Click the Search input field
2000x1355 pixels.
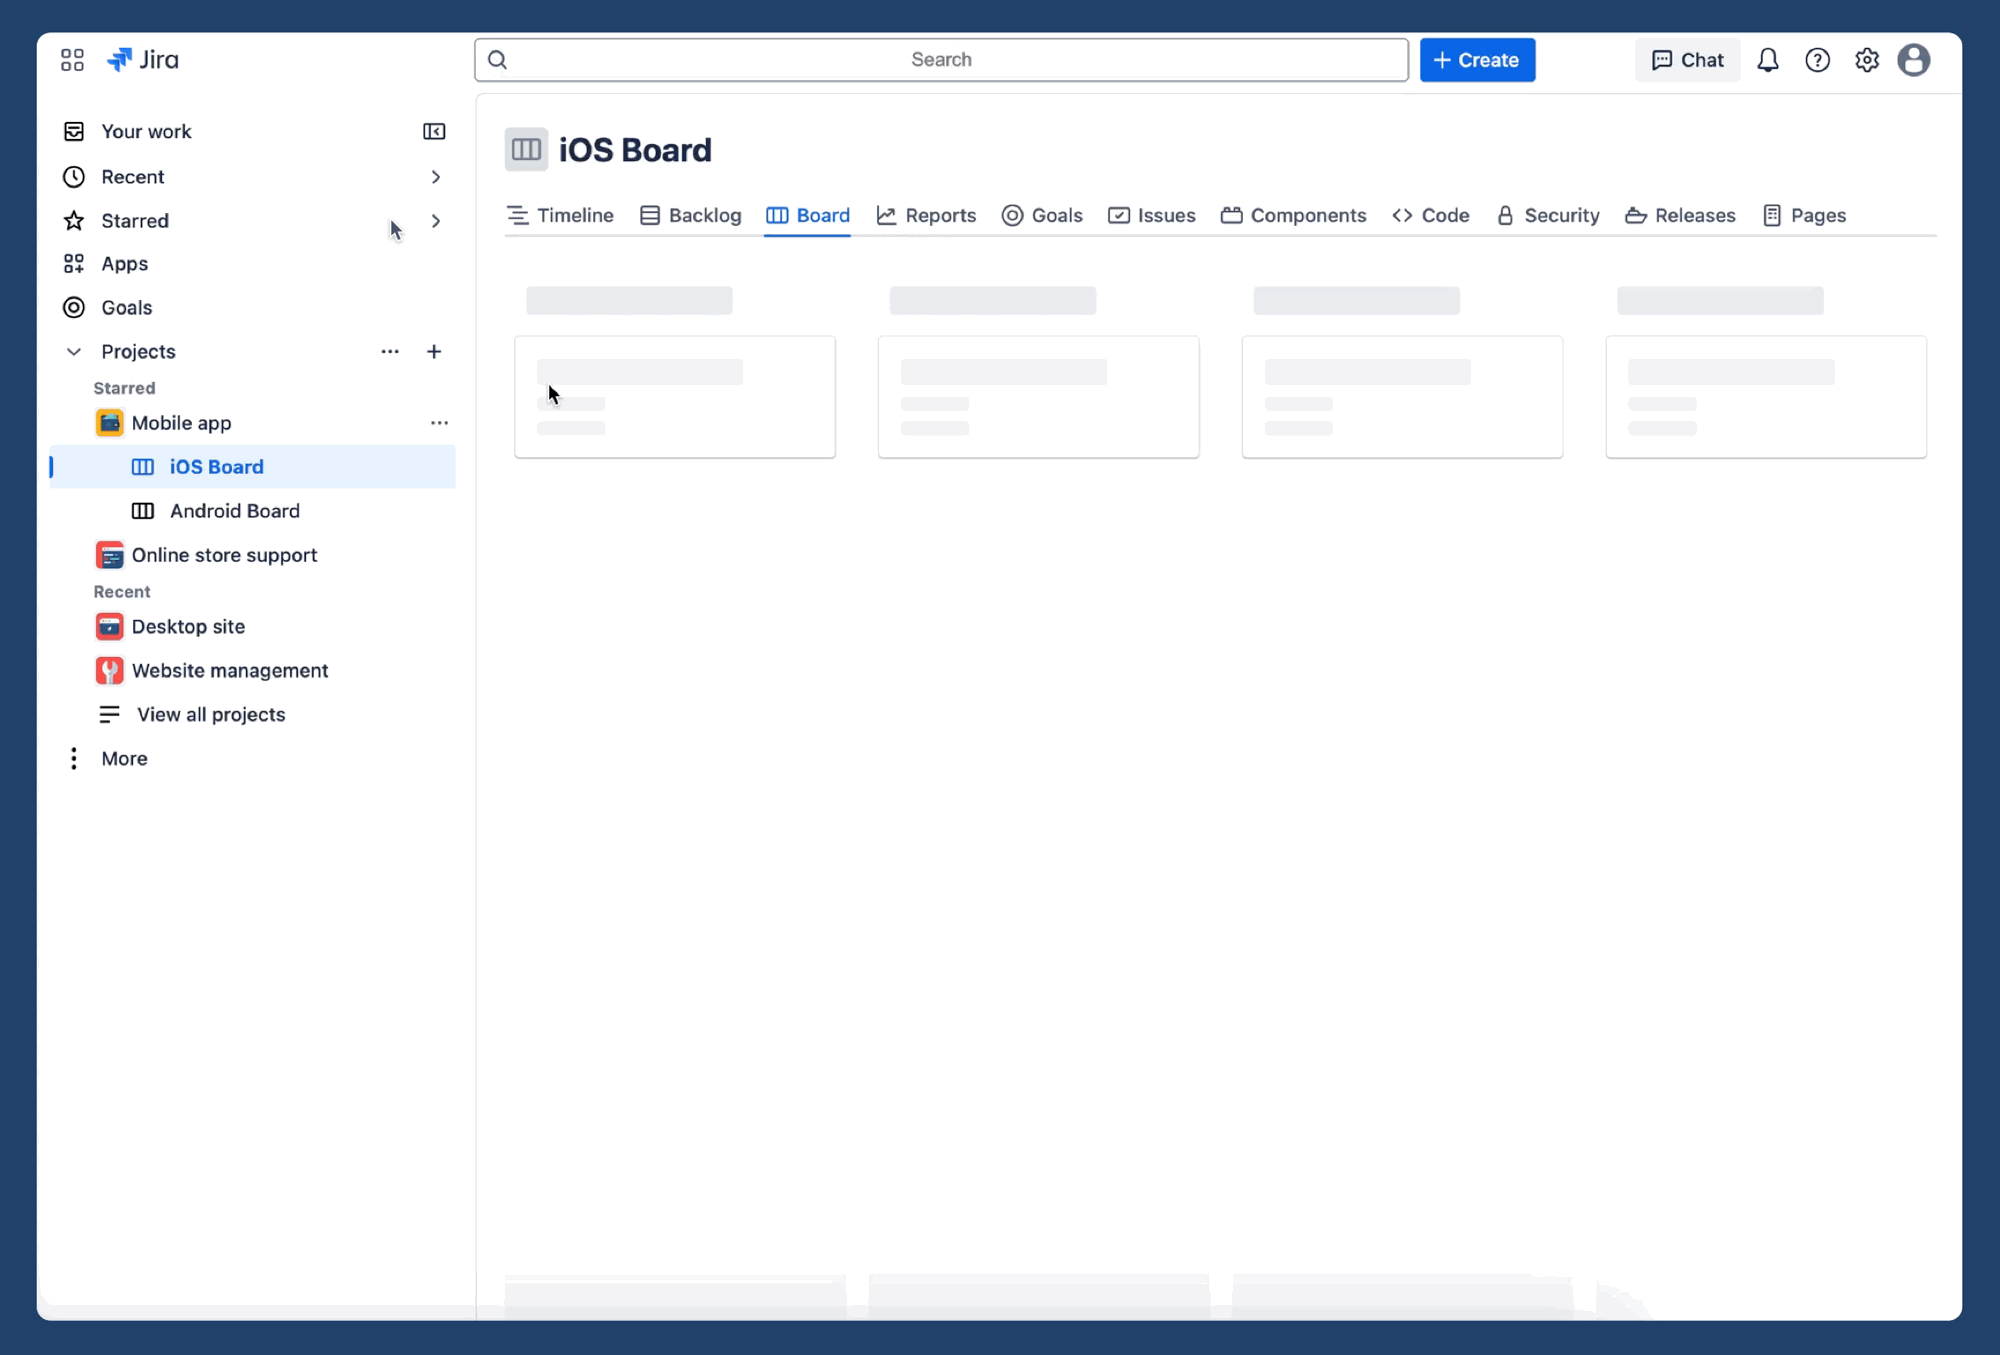tap(940, 60)
